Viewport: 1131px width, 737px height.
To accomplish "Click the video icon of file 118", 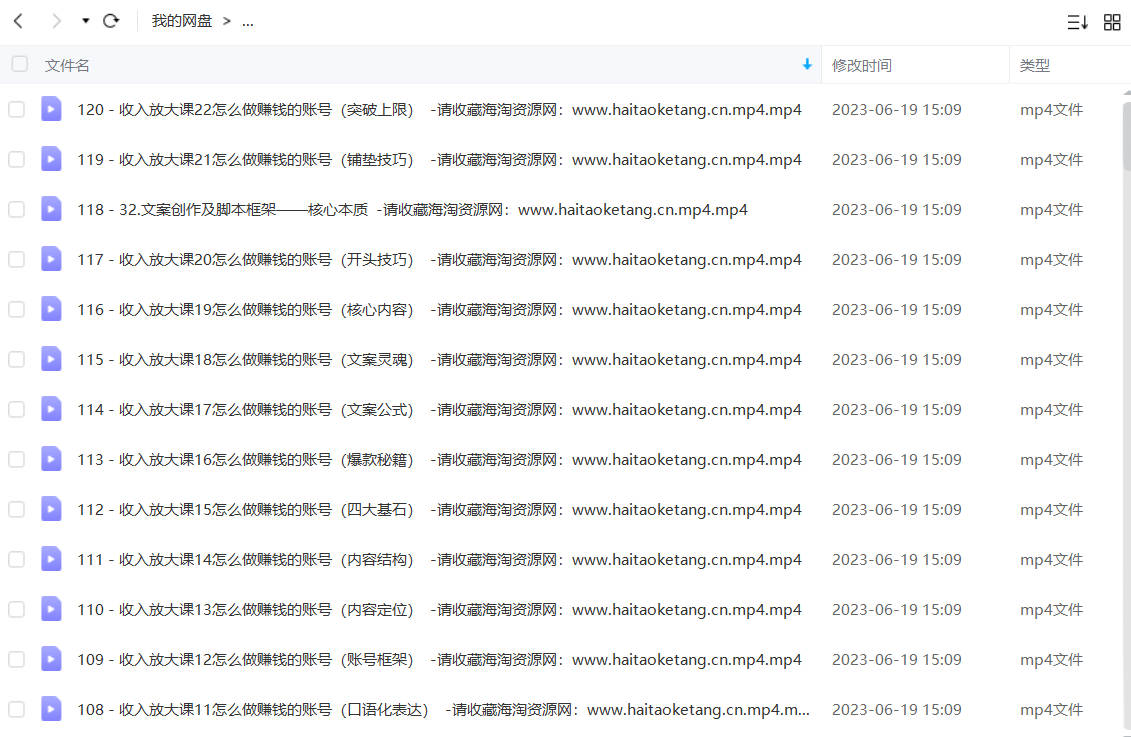I will (x=51, y=209).
